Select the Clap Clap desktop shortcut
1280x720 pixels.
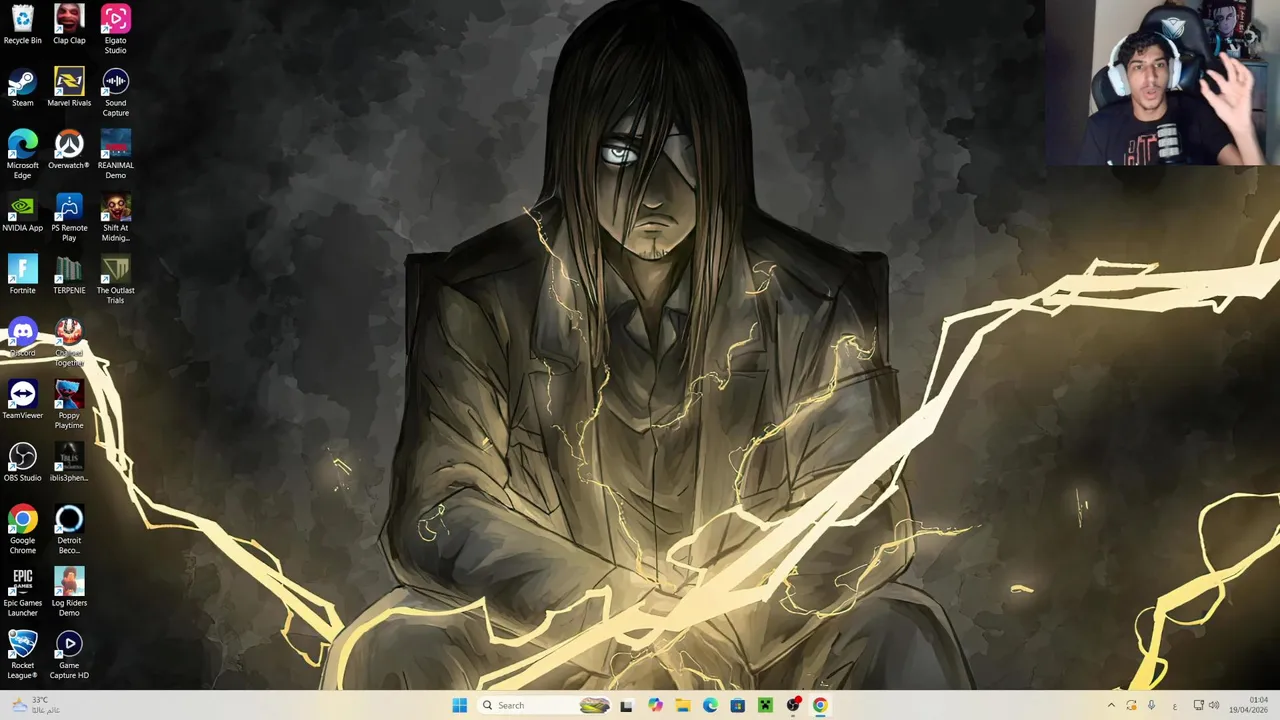pos(69,25)
